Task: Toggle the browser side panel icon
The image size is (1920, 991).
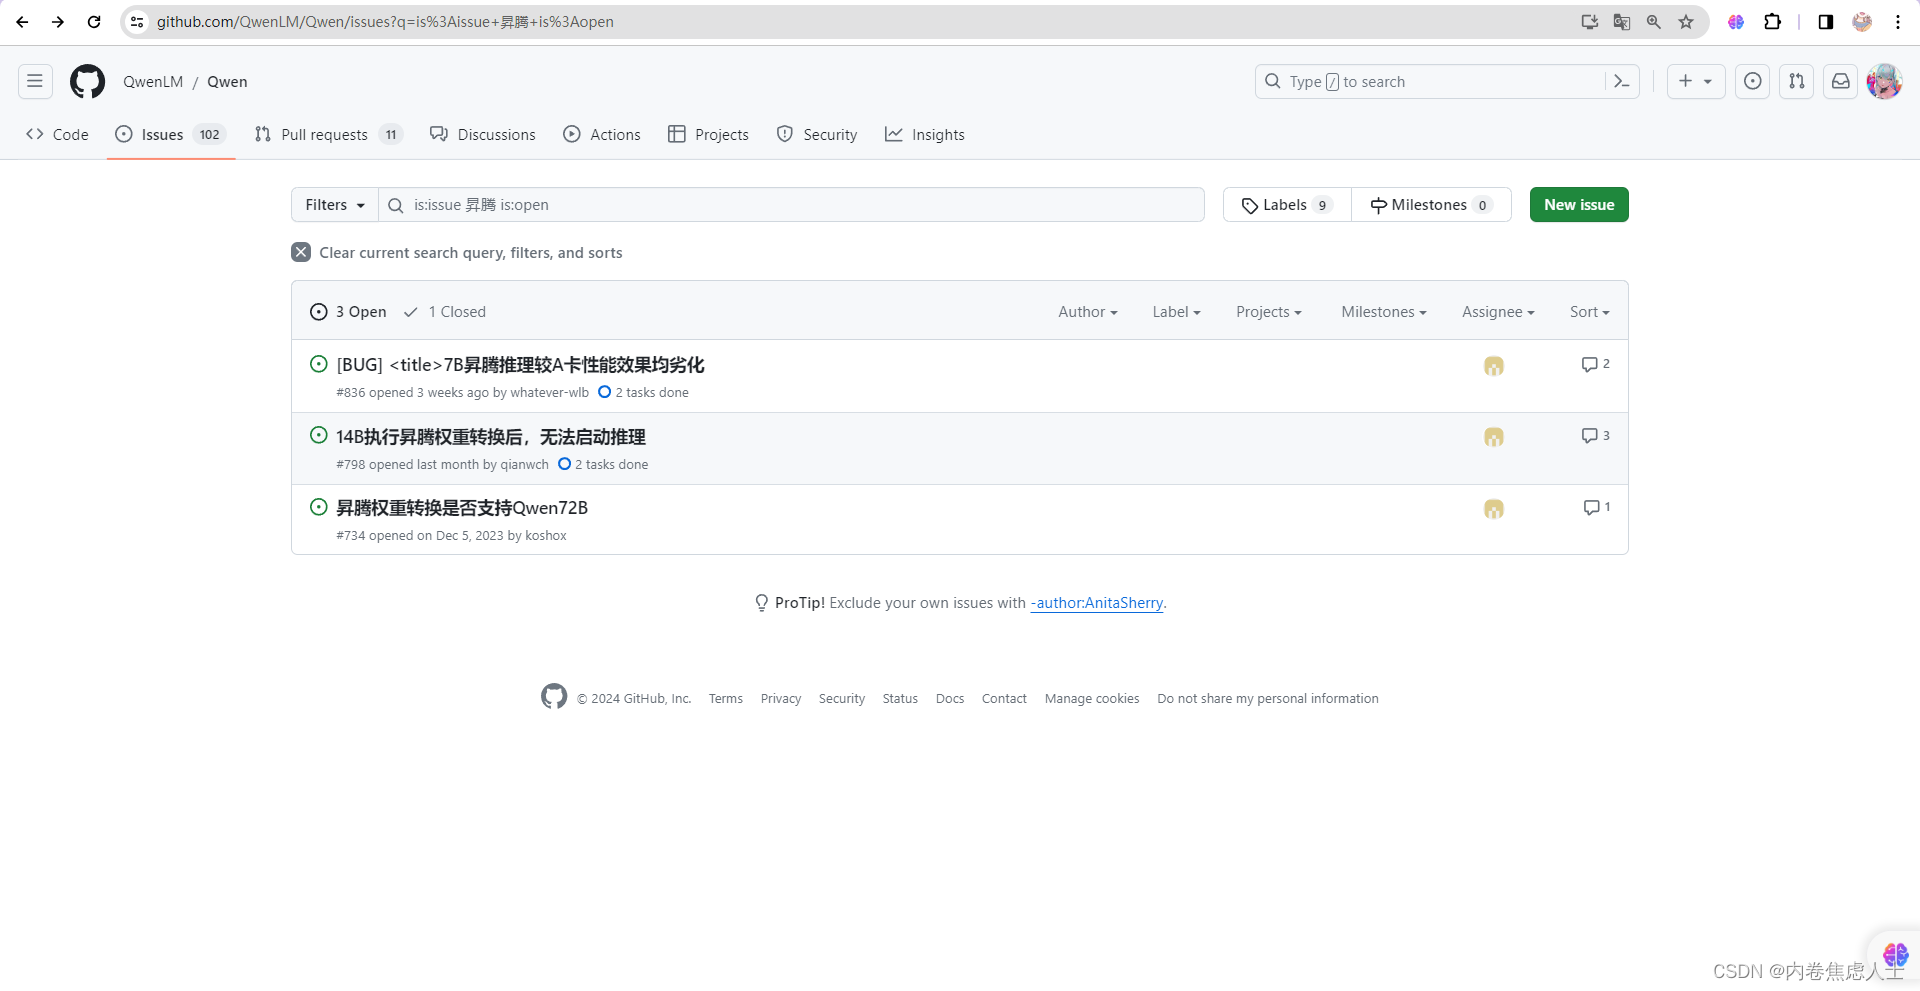Action: click(1826, 22)
